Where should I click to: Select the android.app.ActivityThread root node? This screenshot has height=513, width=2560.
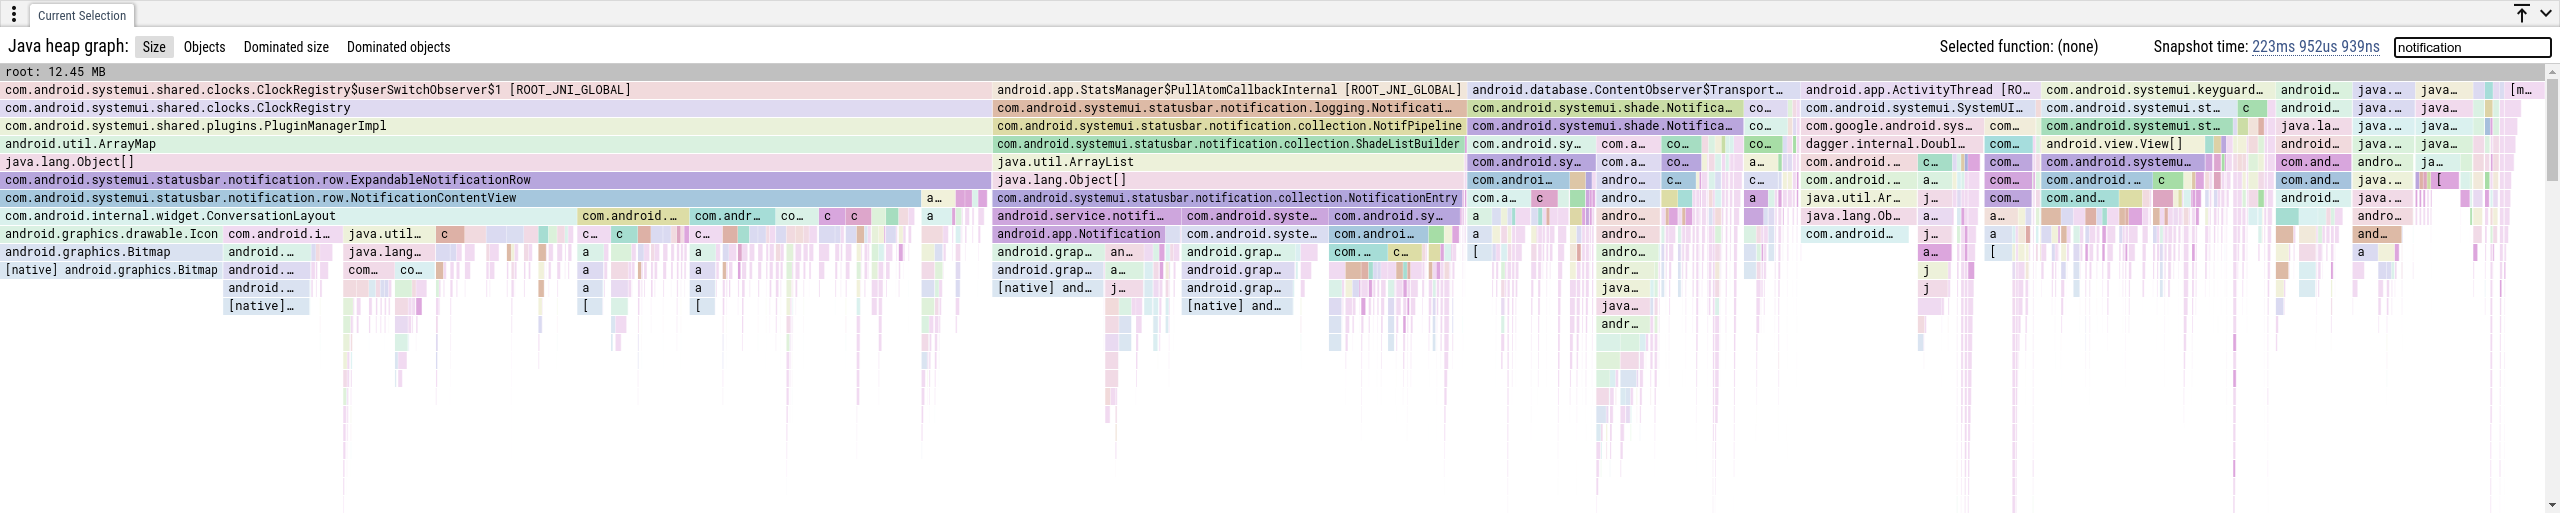[1918, 90]
